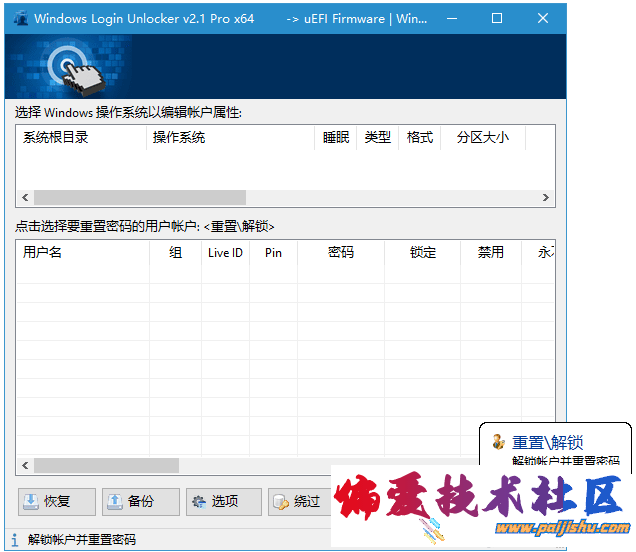Select the 重置\解锁 (Reset\Unlock) user icon
Viewport: 636px width, 552px height.
click(x=498, y=442)
